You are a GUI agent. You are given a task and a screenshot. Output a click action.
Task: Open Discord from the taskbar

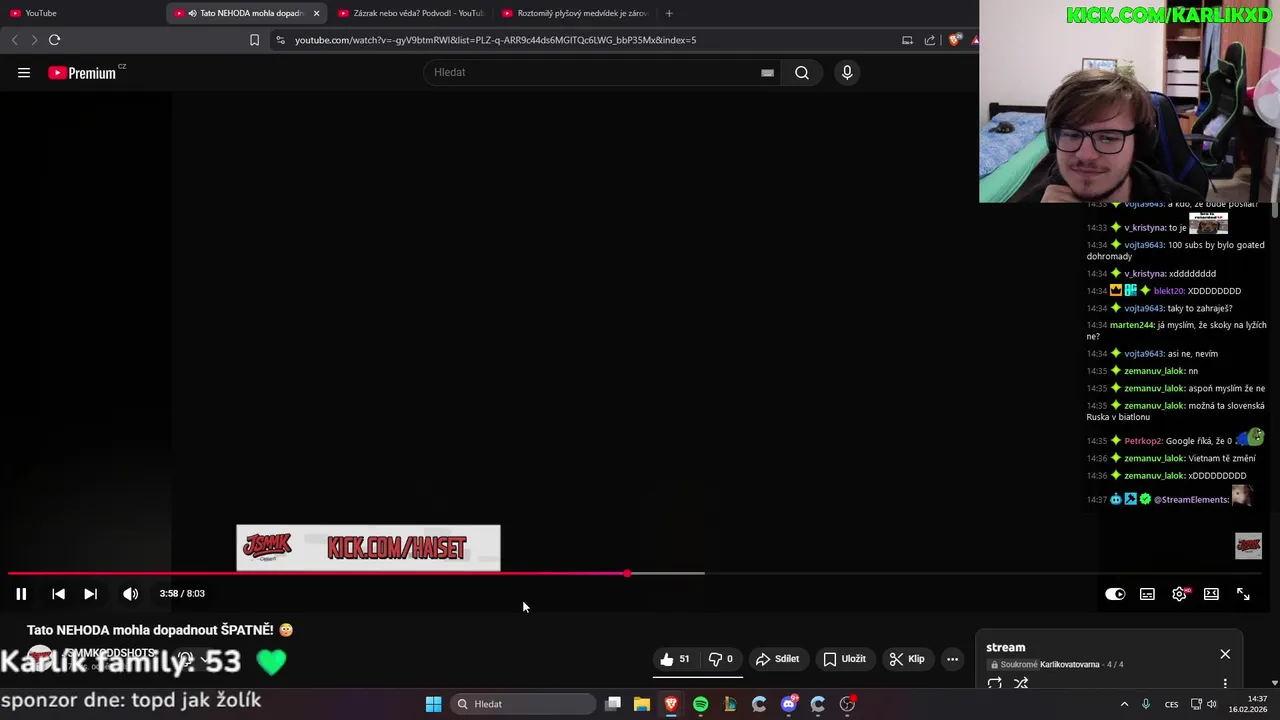point(789,704)
